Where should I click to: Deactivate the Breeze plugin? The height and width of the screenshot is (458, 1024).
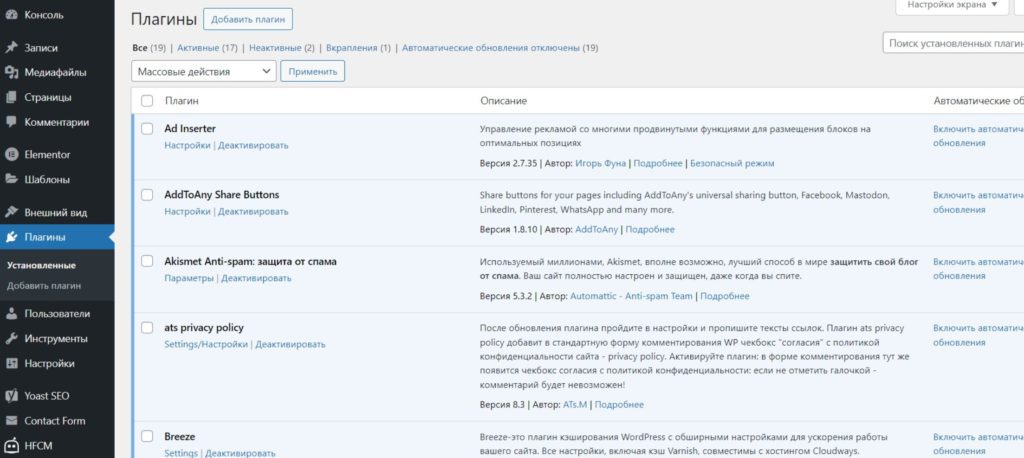(x=240, y=453)
